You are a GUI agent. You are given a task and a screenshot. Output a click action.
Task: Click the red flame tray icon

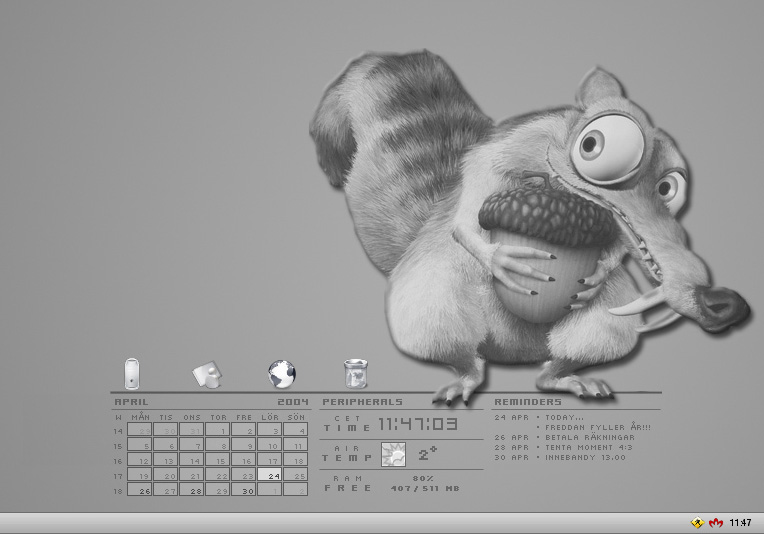point(716,523)
